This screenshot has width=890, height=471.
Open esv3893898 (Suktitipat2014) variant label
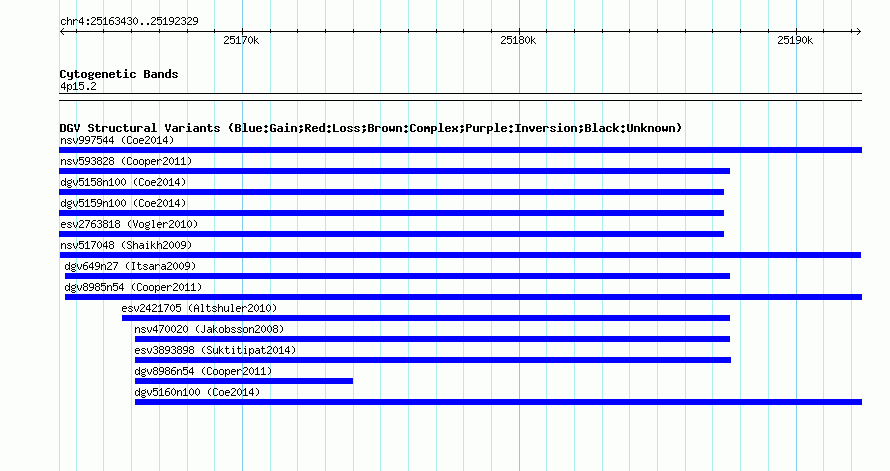click(x=215, y=350)
